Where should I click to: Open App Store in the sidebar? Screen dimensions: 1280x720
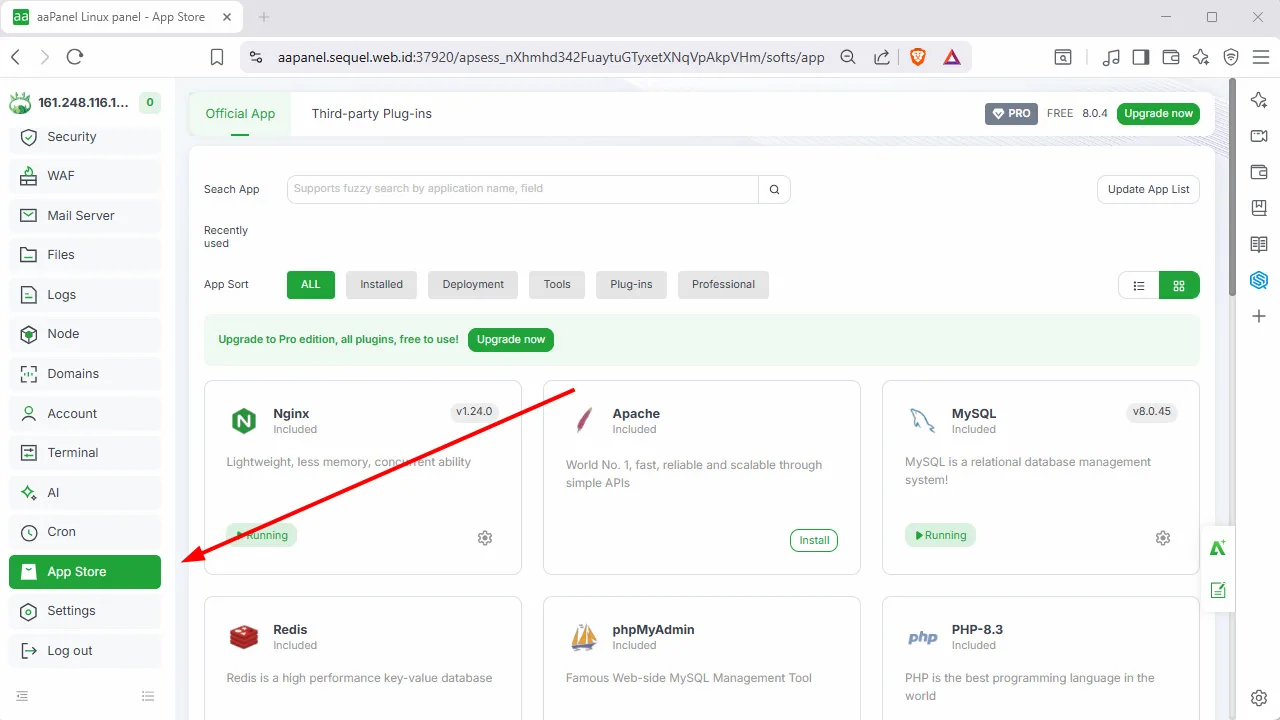coord(85,572)
